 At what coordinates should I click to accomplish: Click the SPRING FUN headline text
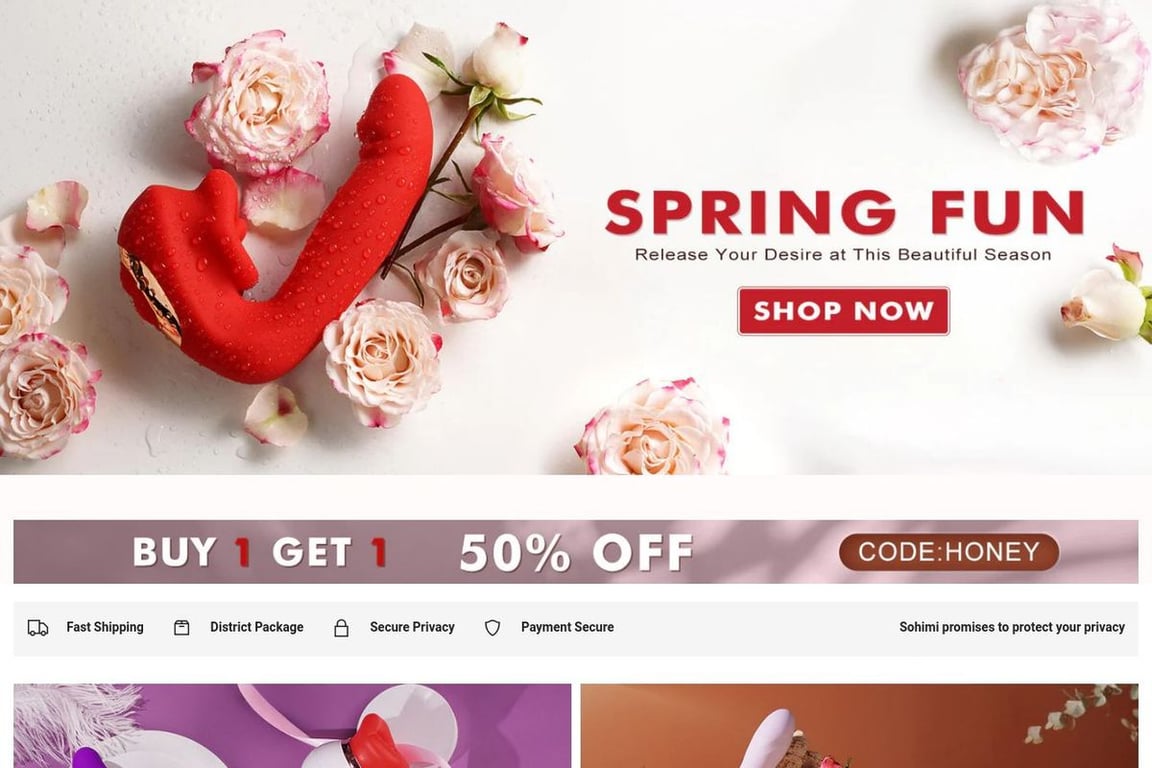click(845, 212)
